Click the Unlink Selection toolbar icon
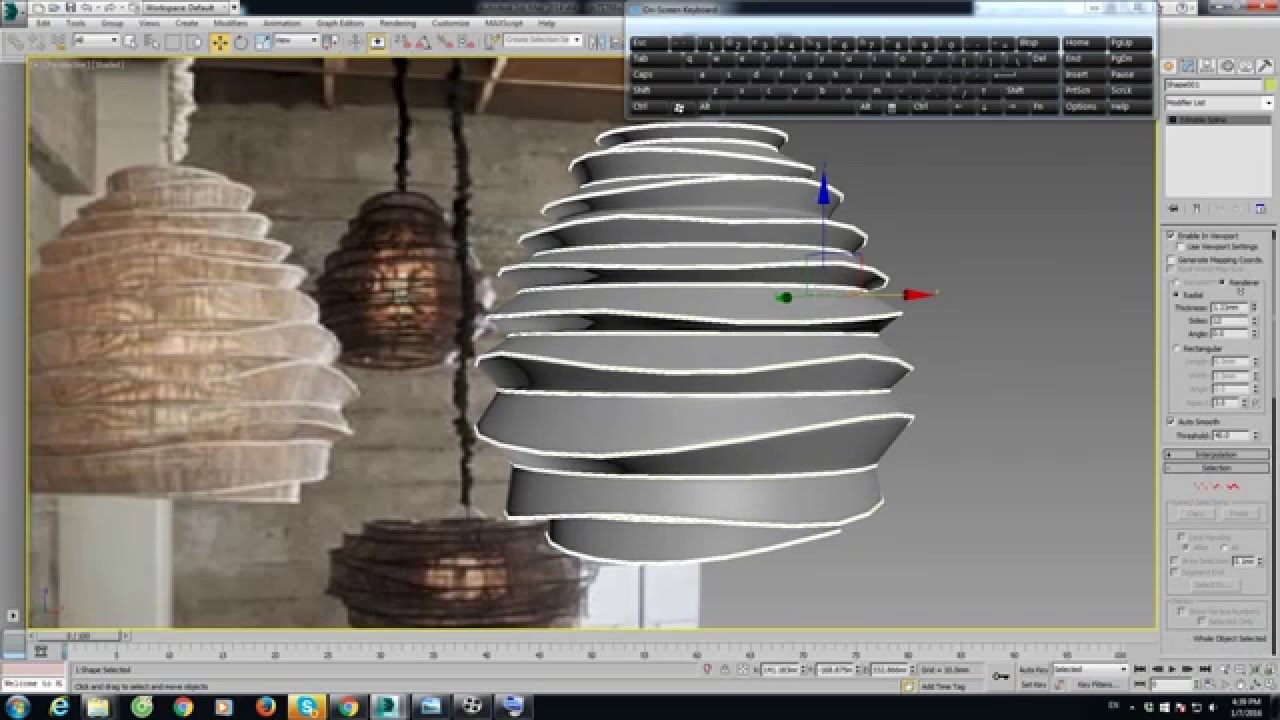The width and height of the screenshot is (1280, 720). point(36,42)
